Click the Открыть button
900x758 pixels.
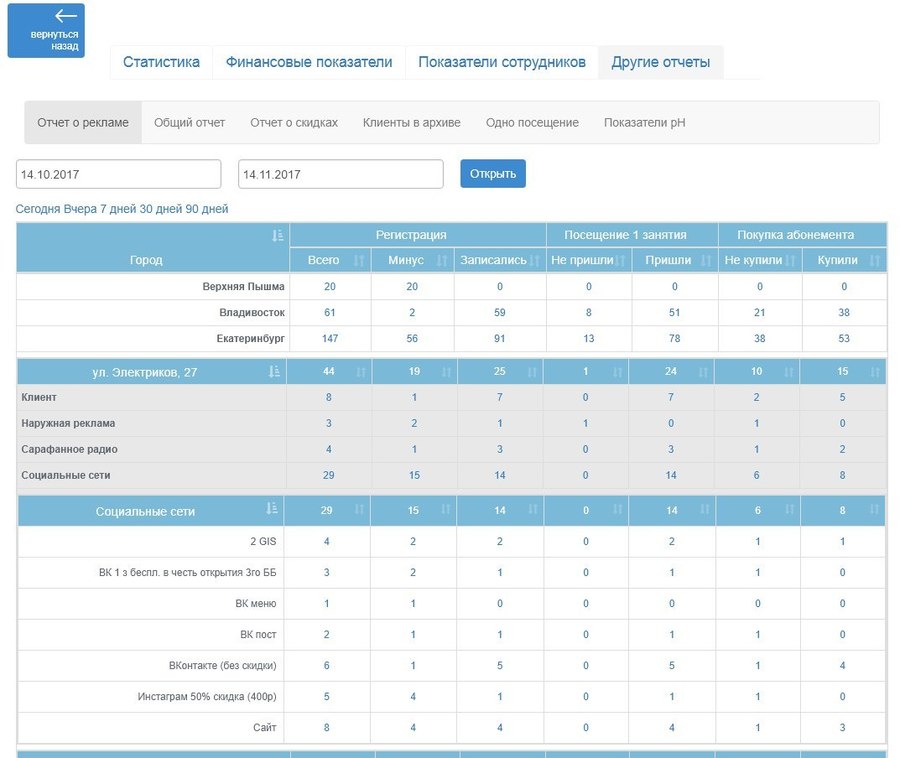[492, 173]
